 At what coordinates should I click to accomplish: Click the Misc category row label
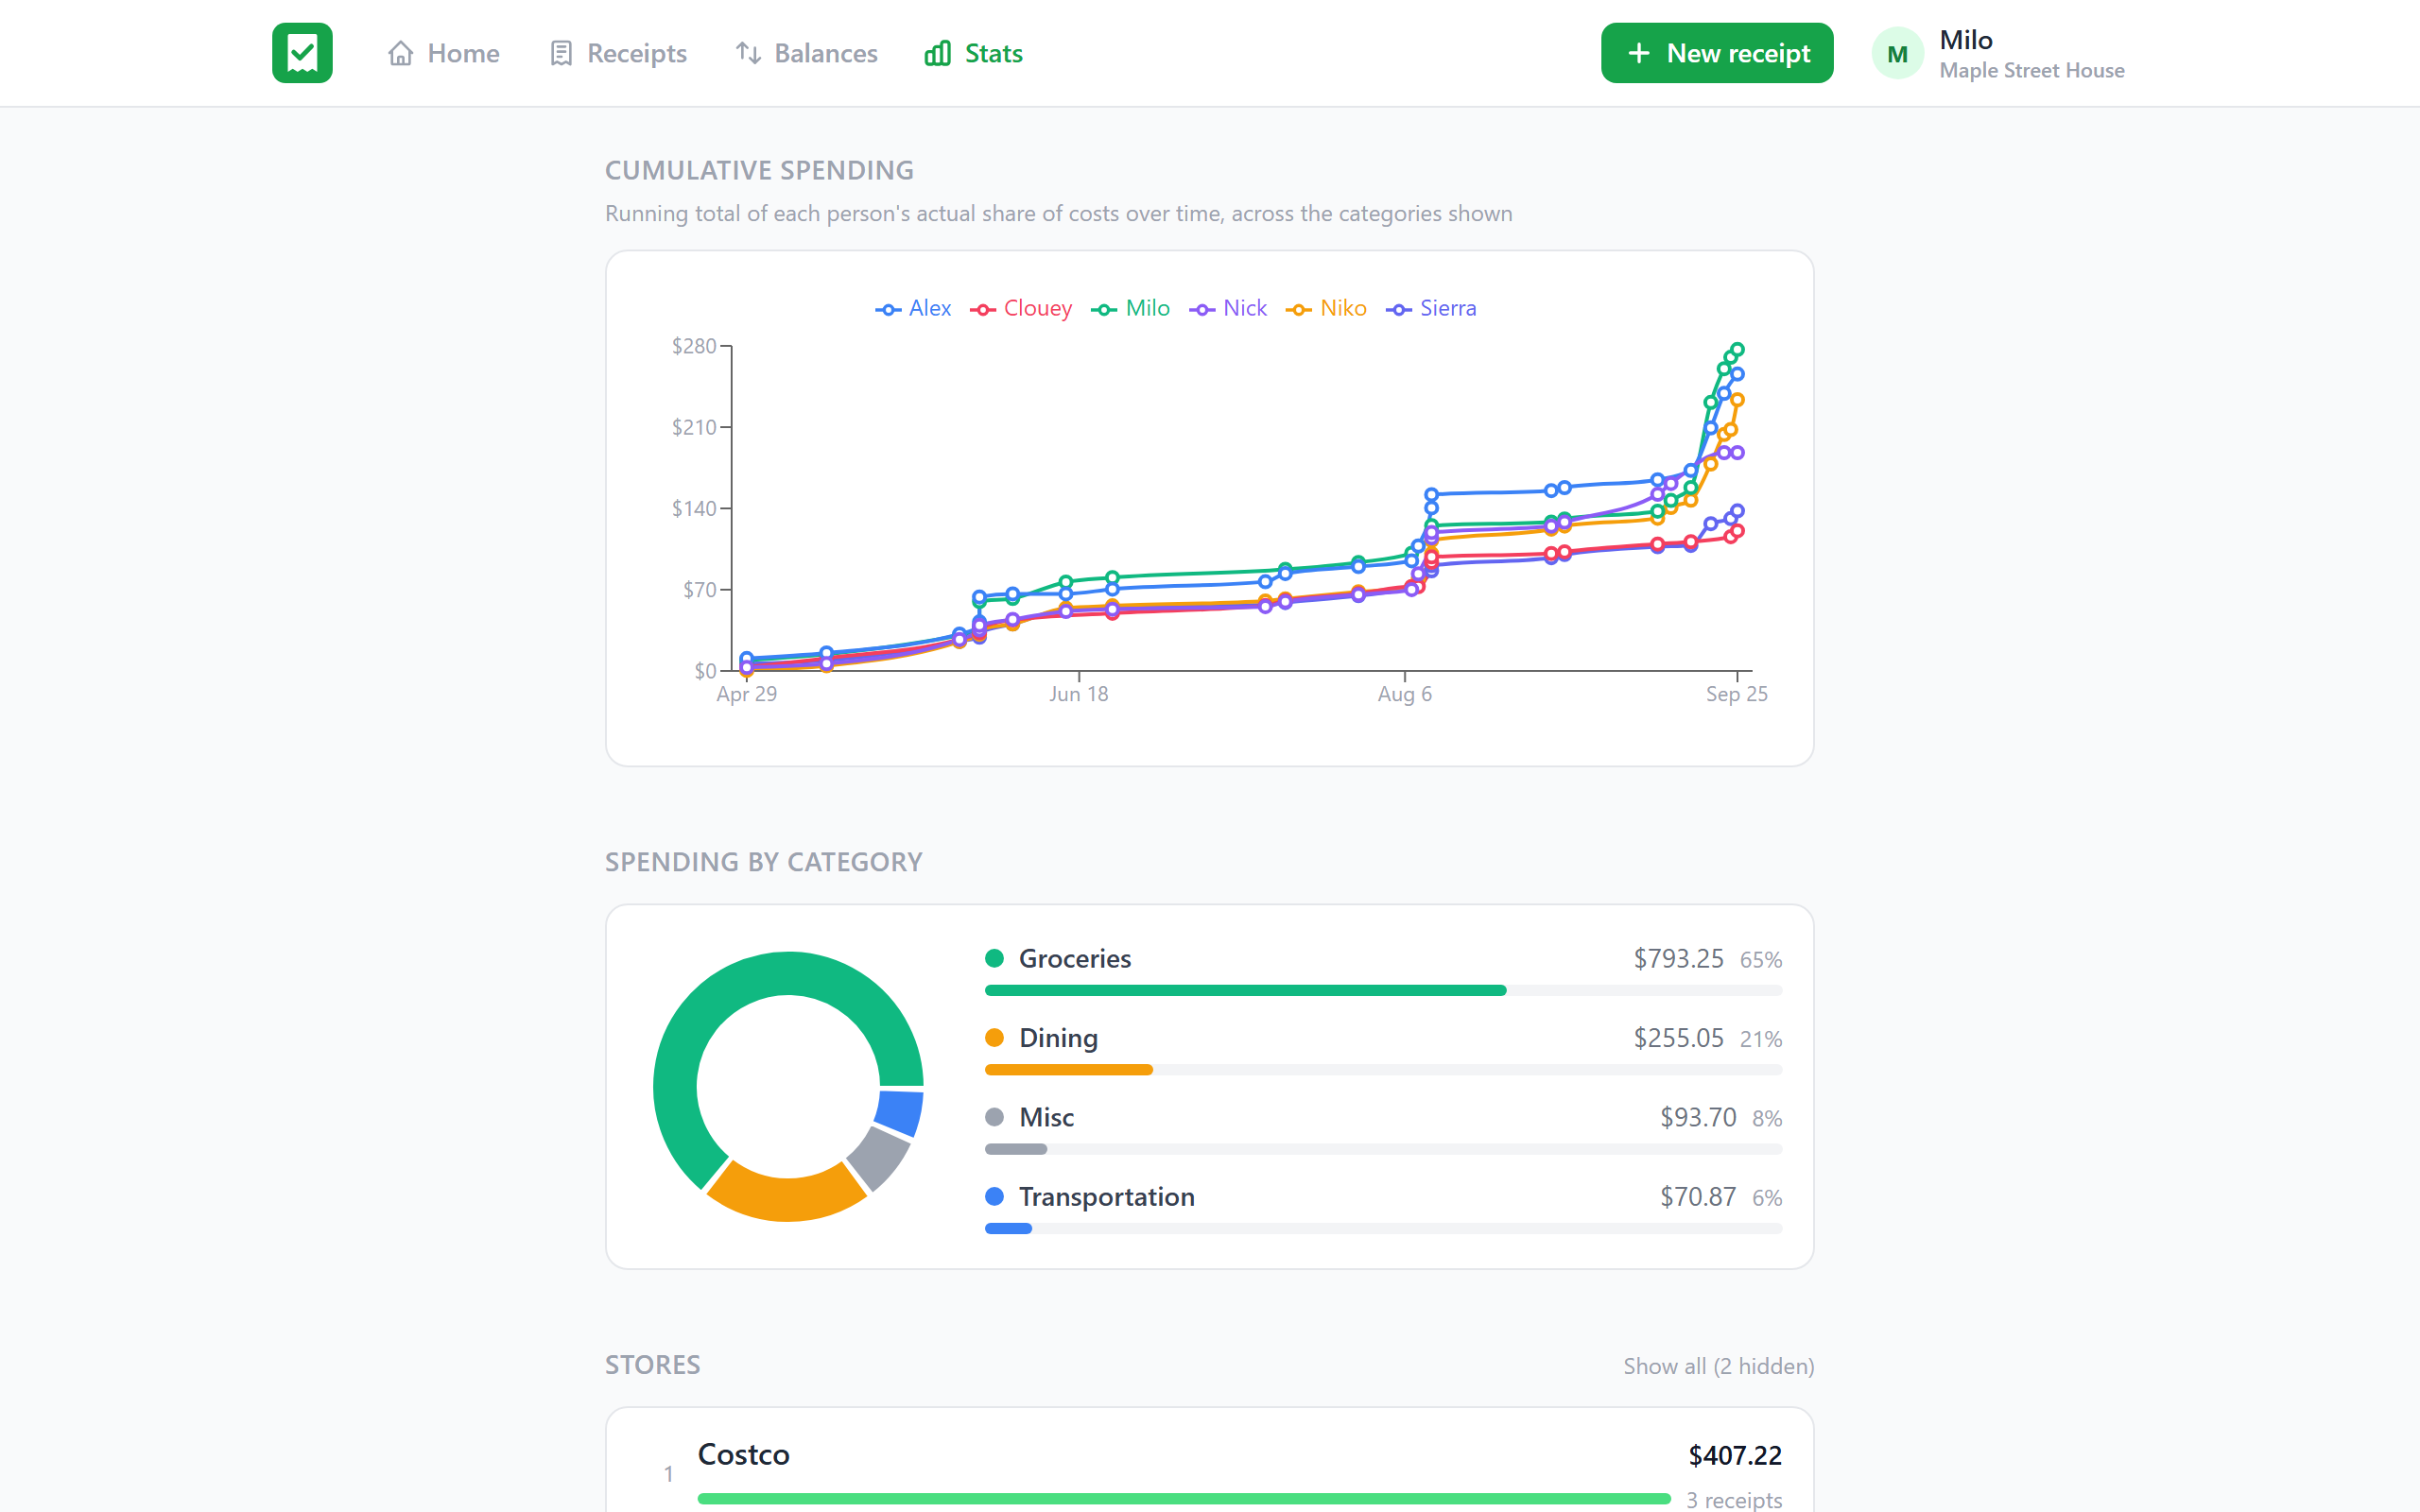1046,1117
